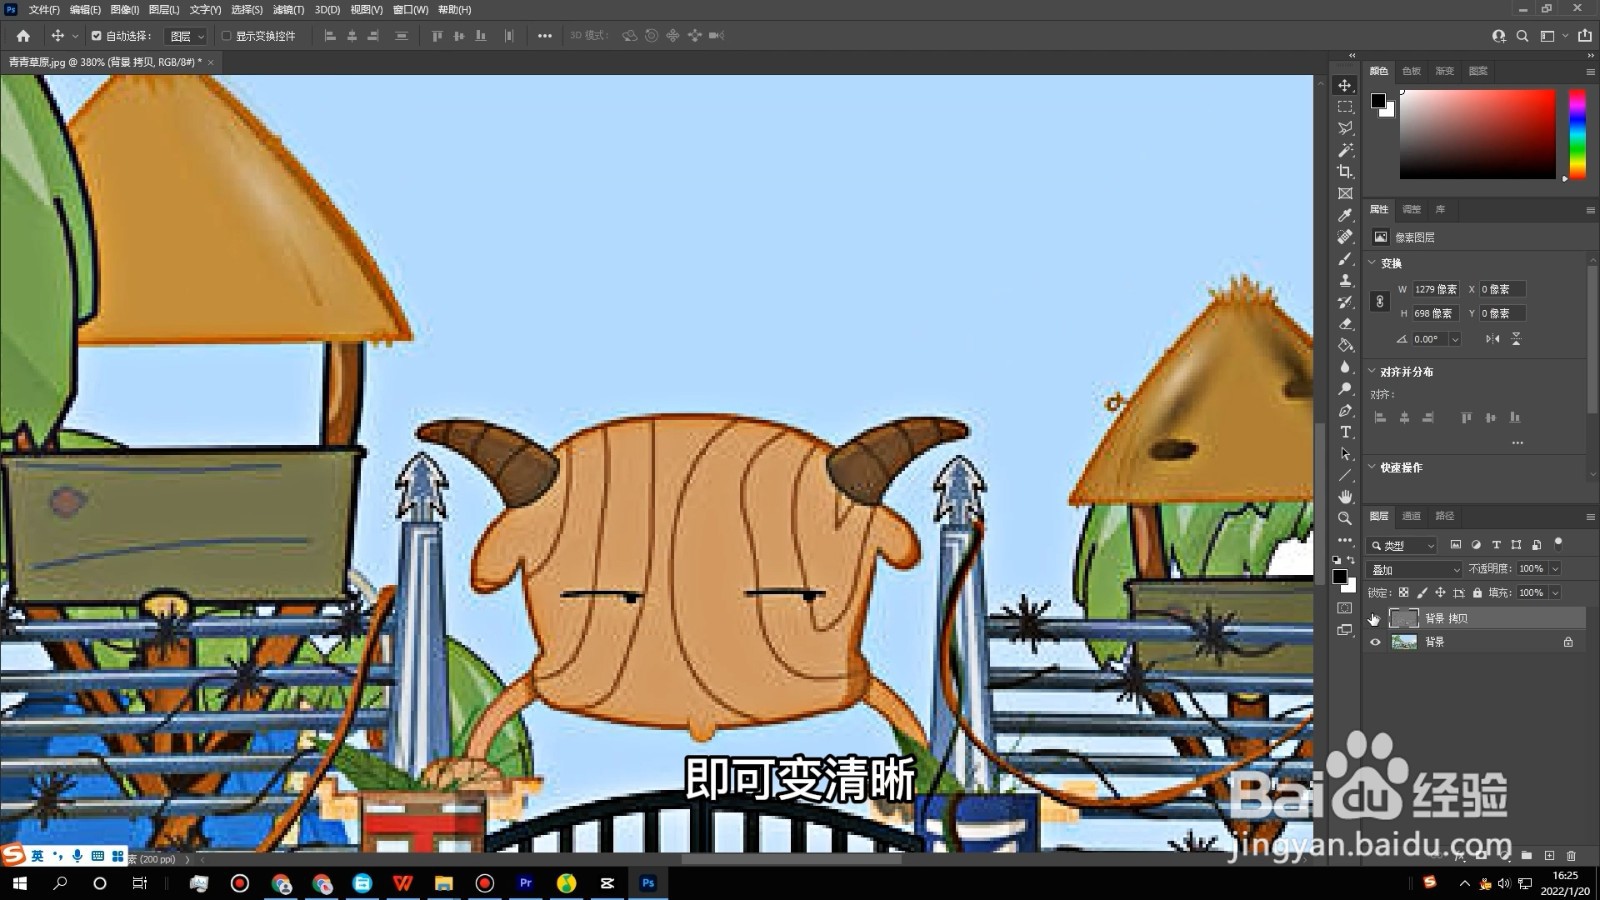Screen dimensions: 1600x900
Task: Open the opacity (不透明度) dropdown arrow
Action: coord(1555,569)
